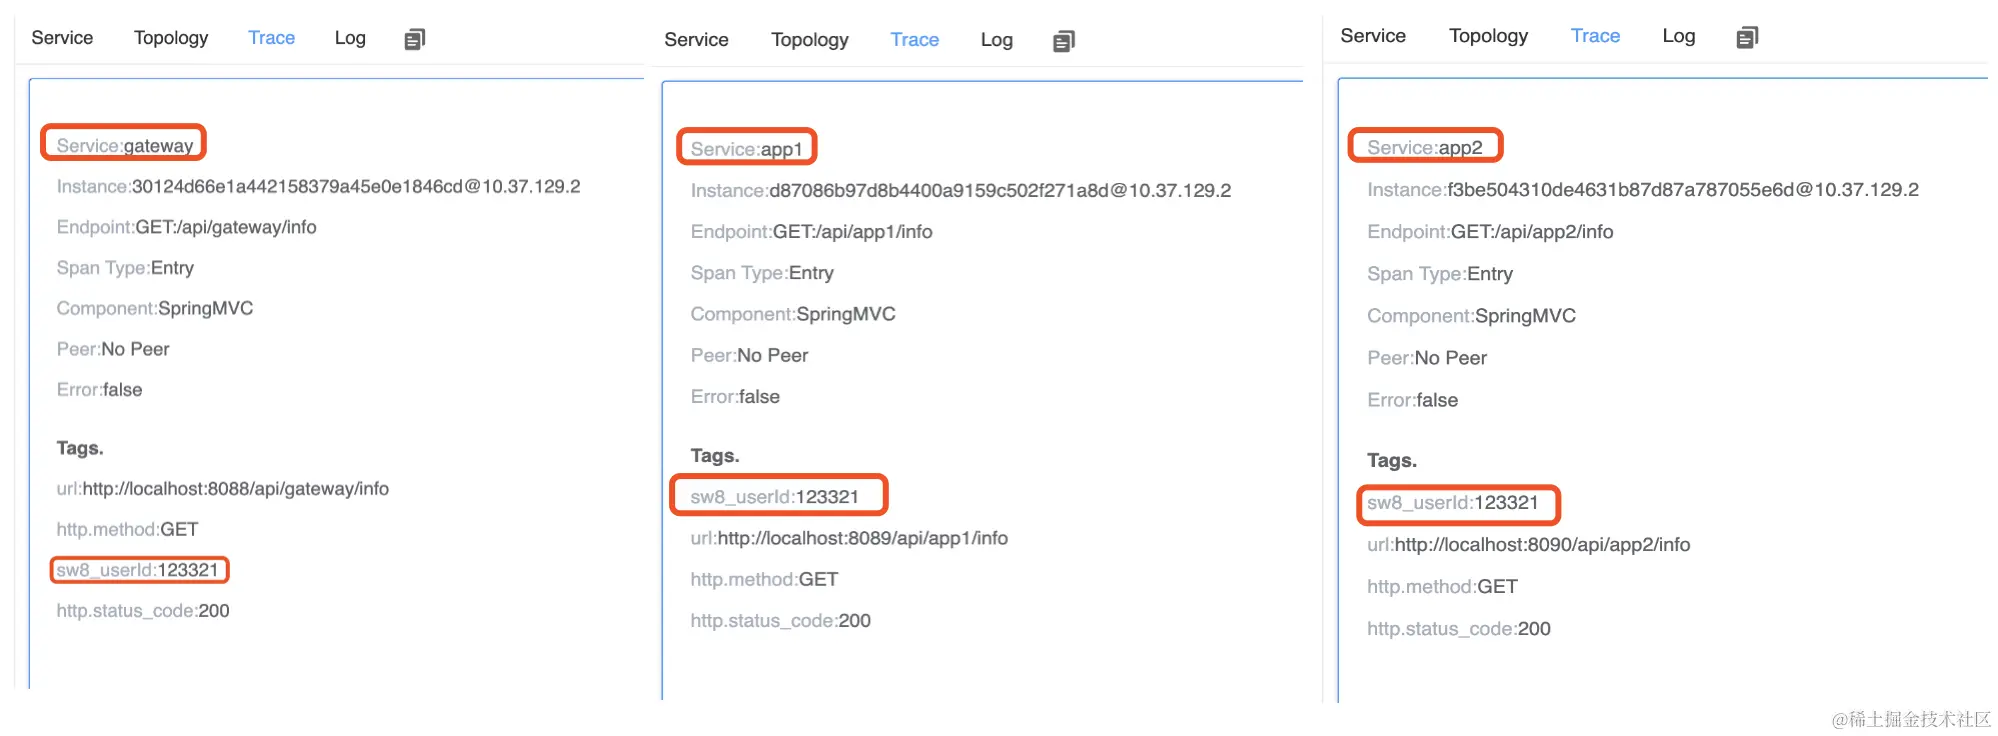Click the copy icon in the app2 panel
The width and height of the screenshot is (1998, 736).
pos(1747,37)
